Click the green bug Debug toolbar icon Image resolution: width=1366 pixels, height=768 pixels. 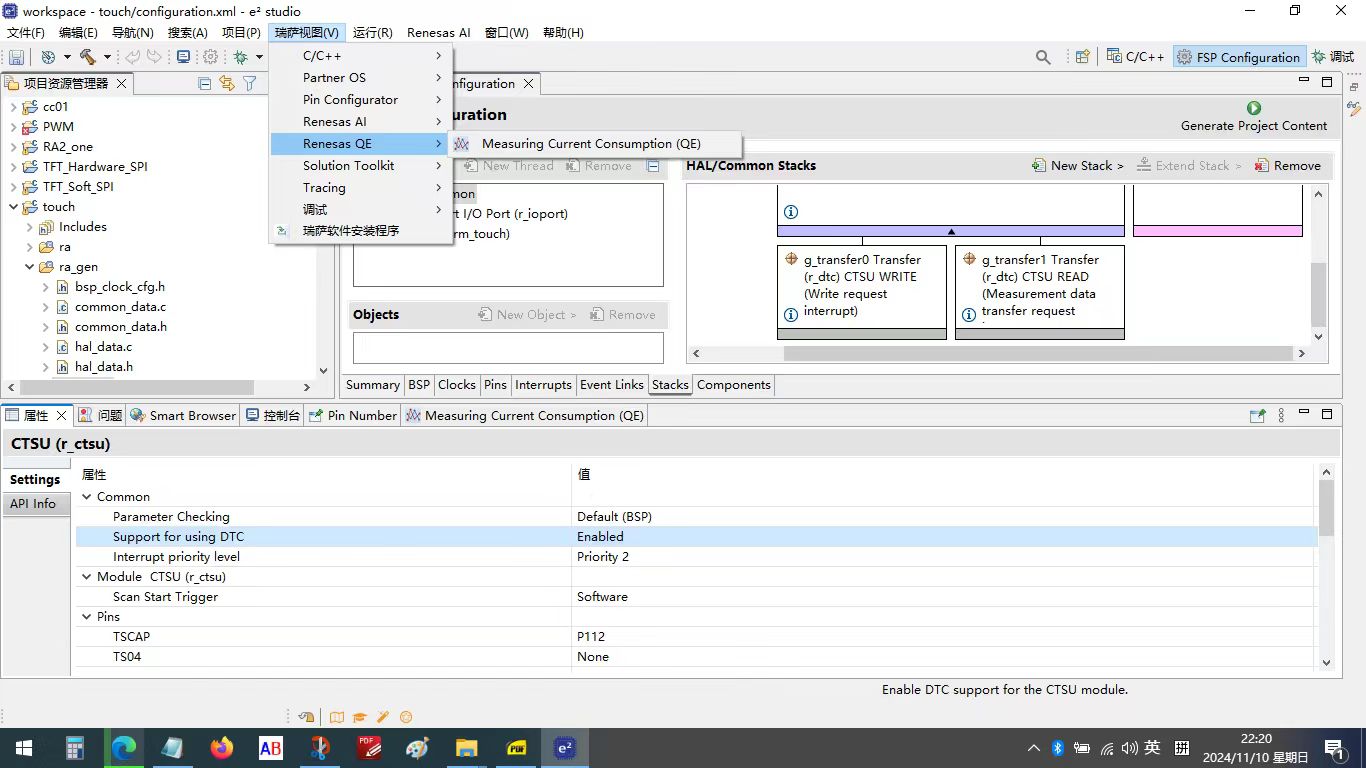click(240, 57)
